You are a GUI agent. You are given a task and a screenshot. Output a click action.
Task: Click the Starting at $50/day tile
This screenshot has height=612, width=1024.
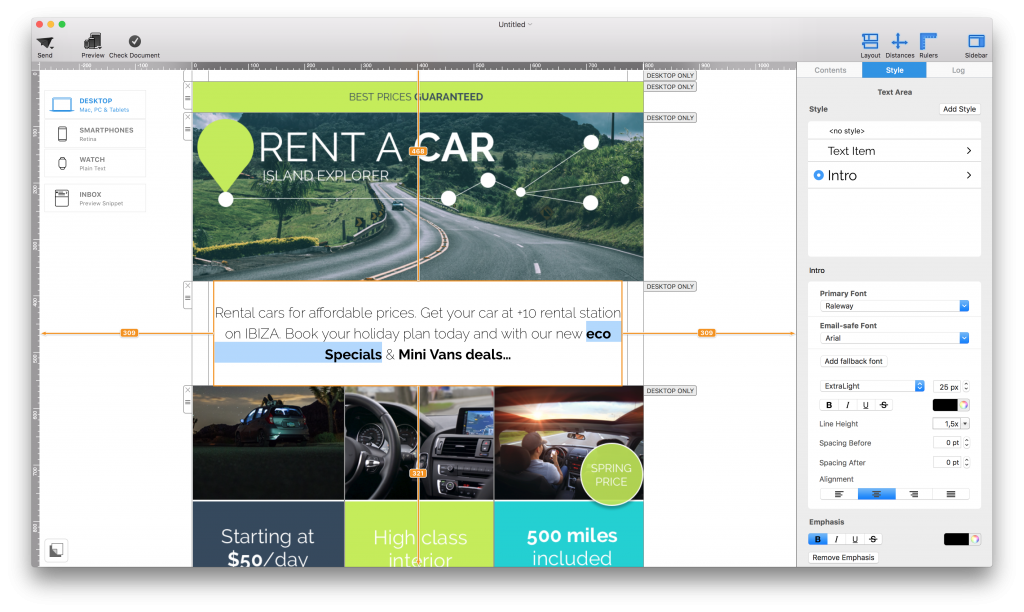[268, 534]
